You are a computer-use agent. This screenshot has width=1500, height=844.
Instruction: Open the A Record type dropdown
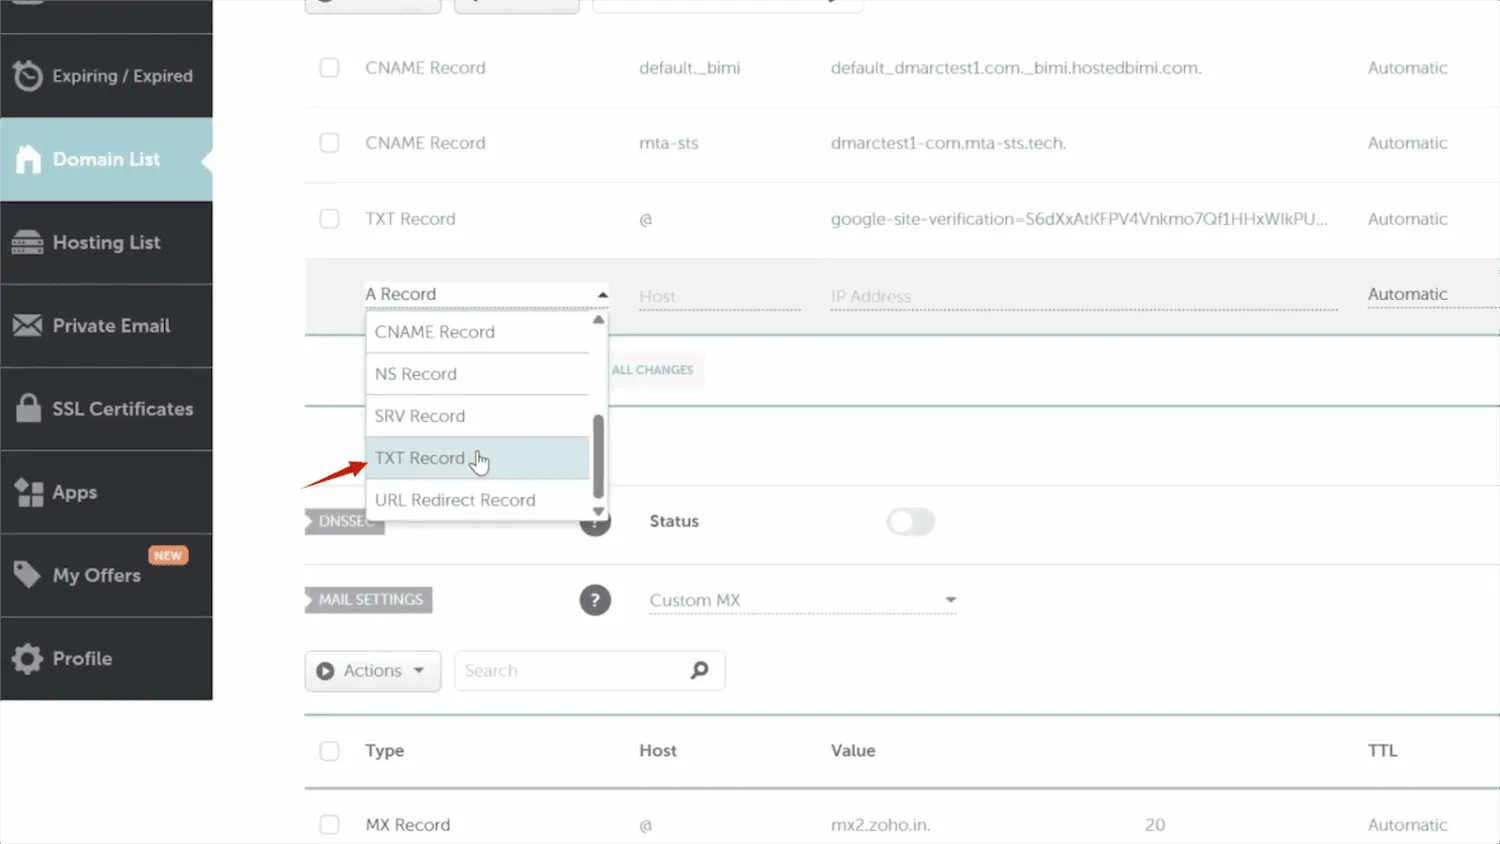[487, 294]
